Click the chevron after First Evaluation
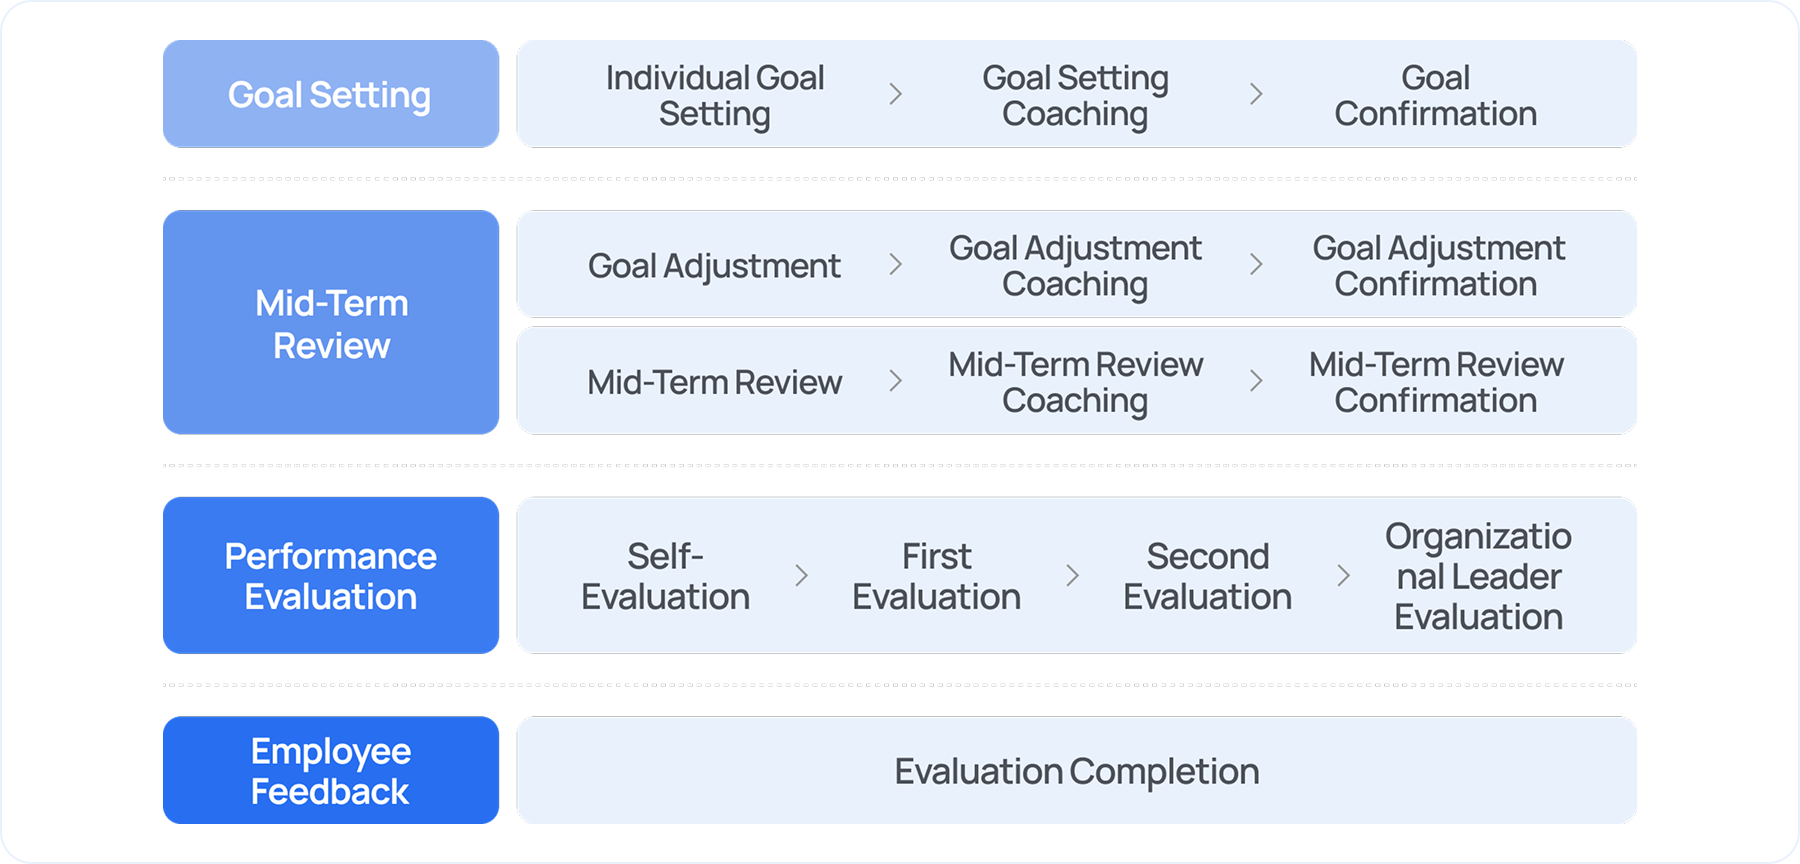This screenshot has height=864, width=1800. (1073, 576)
